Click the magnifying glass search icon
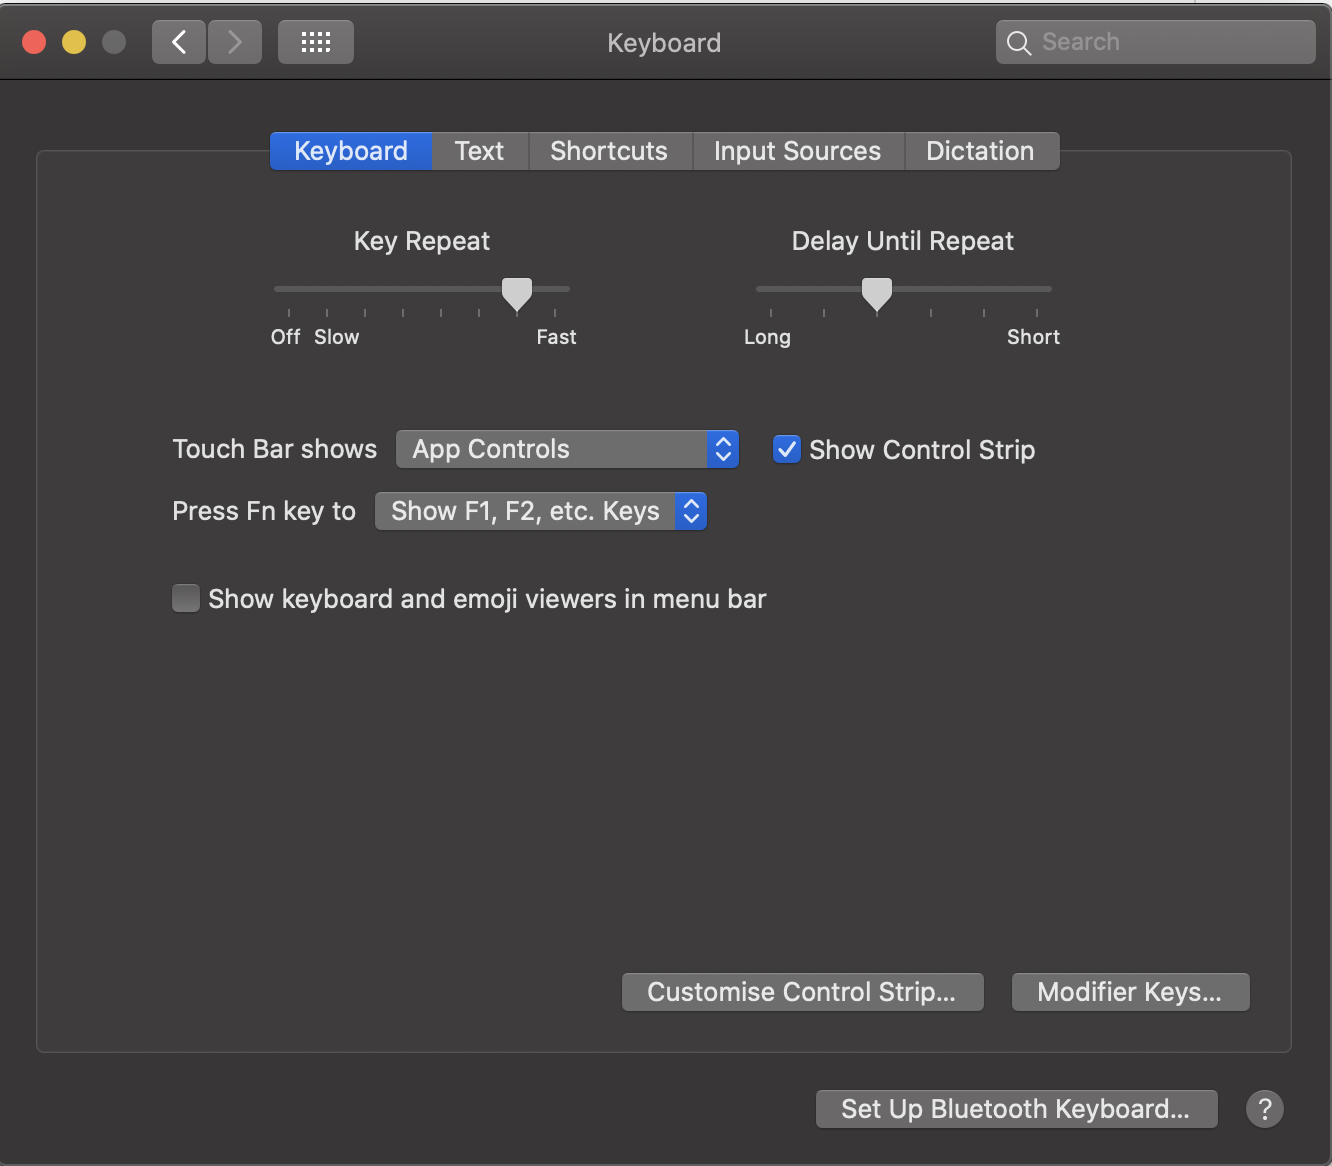This screenshot has height=1166, width=1332. click(1019, 43)
